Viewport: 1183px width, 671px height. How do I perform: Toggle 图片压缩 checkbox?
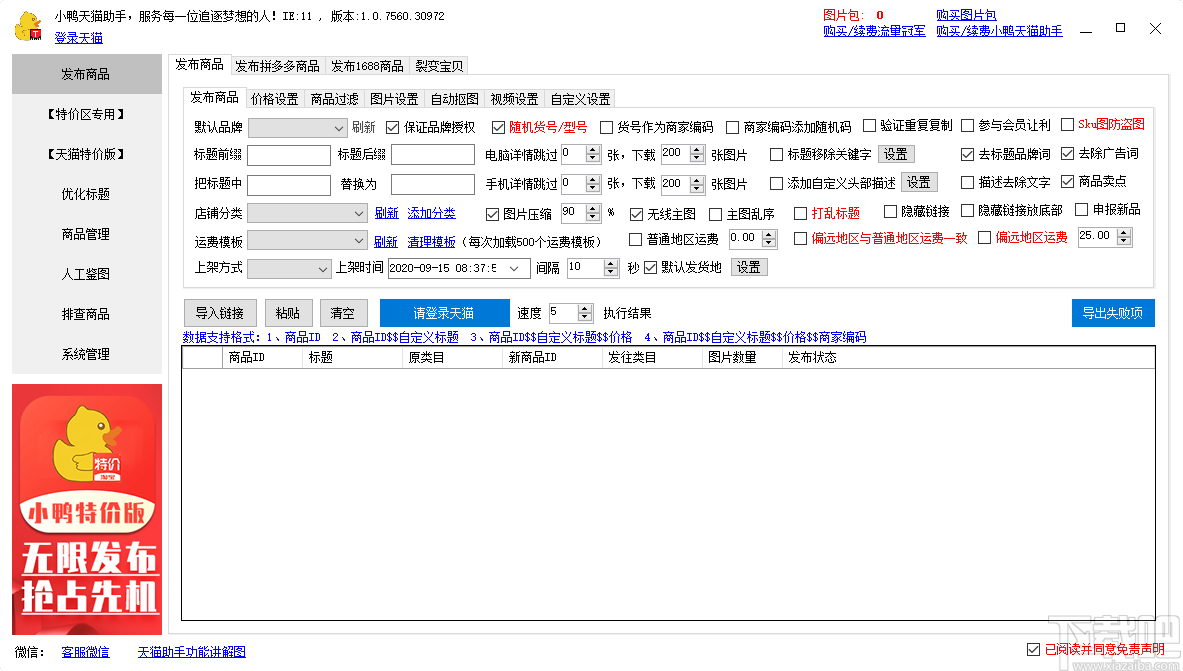(x=492, y=214)
